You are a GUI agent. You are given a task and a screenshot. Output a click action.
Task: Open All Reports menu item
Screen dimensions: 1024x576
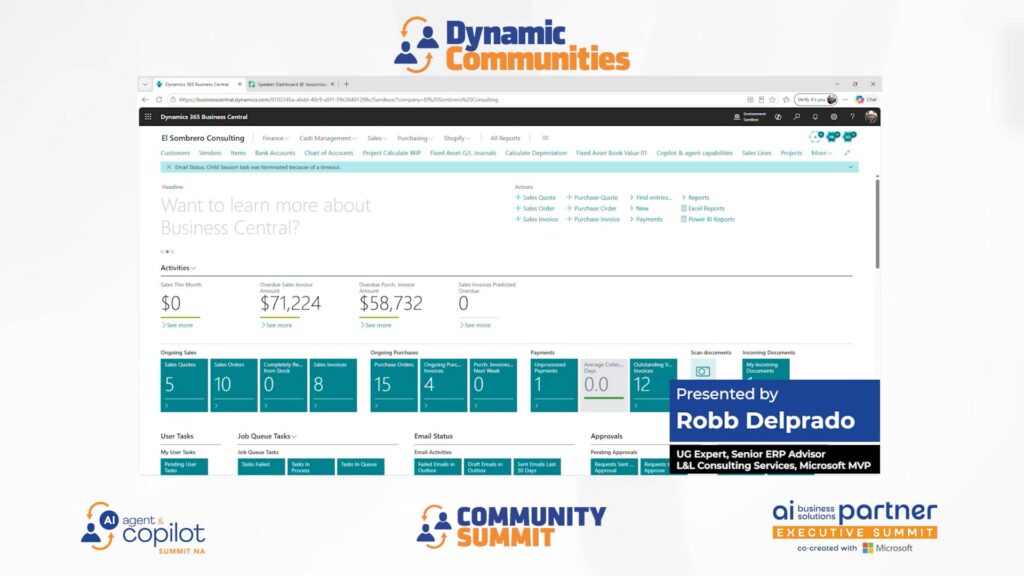(x=505, y=138)
